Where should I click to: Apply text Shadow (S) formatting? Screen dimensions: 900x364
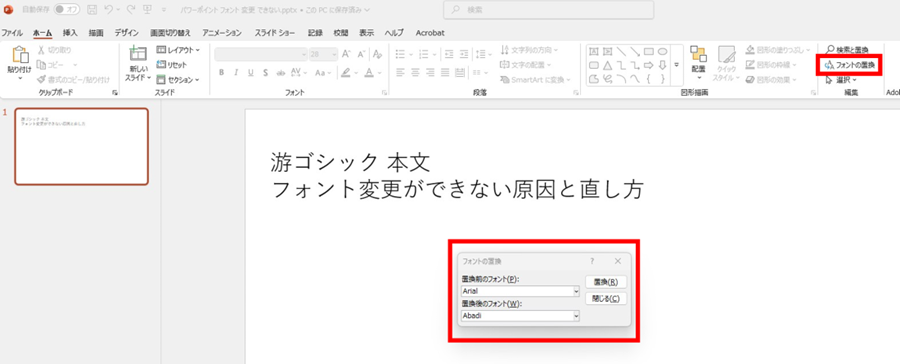[265, 73]
